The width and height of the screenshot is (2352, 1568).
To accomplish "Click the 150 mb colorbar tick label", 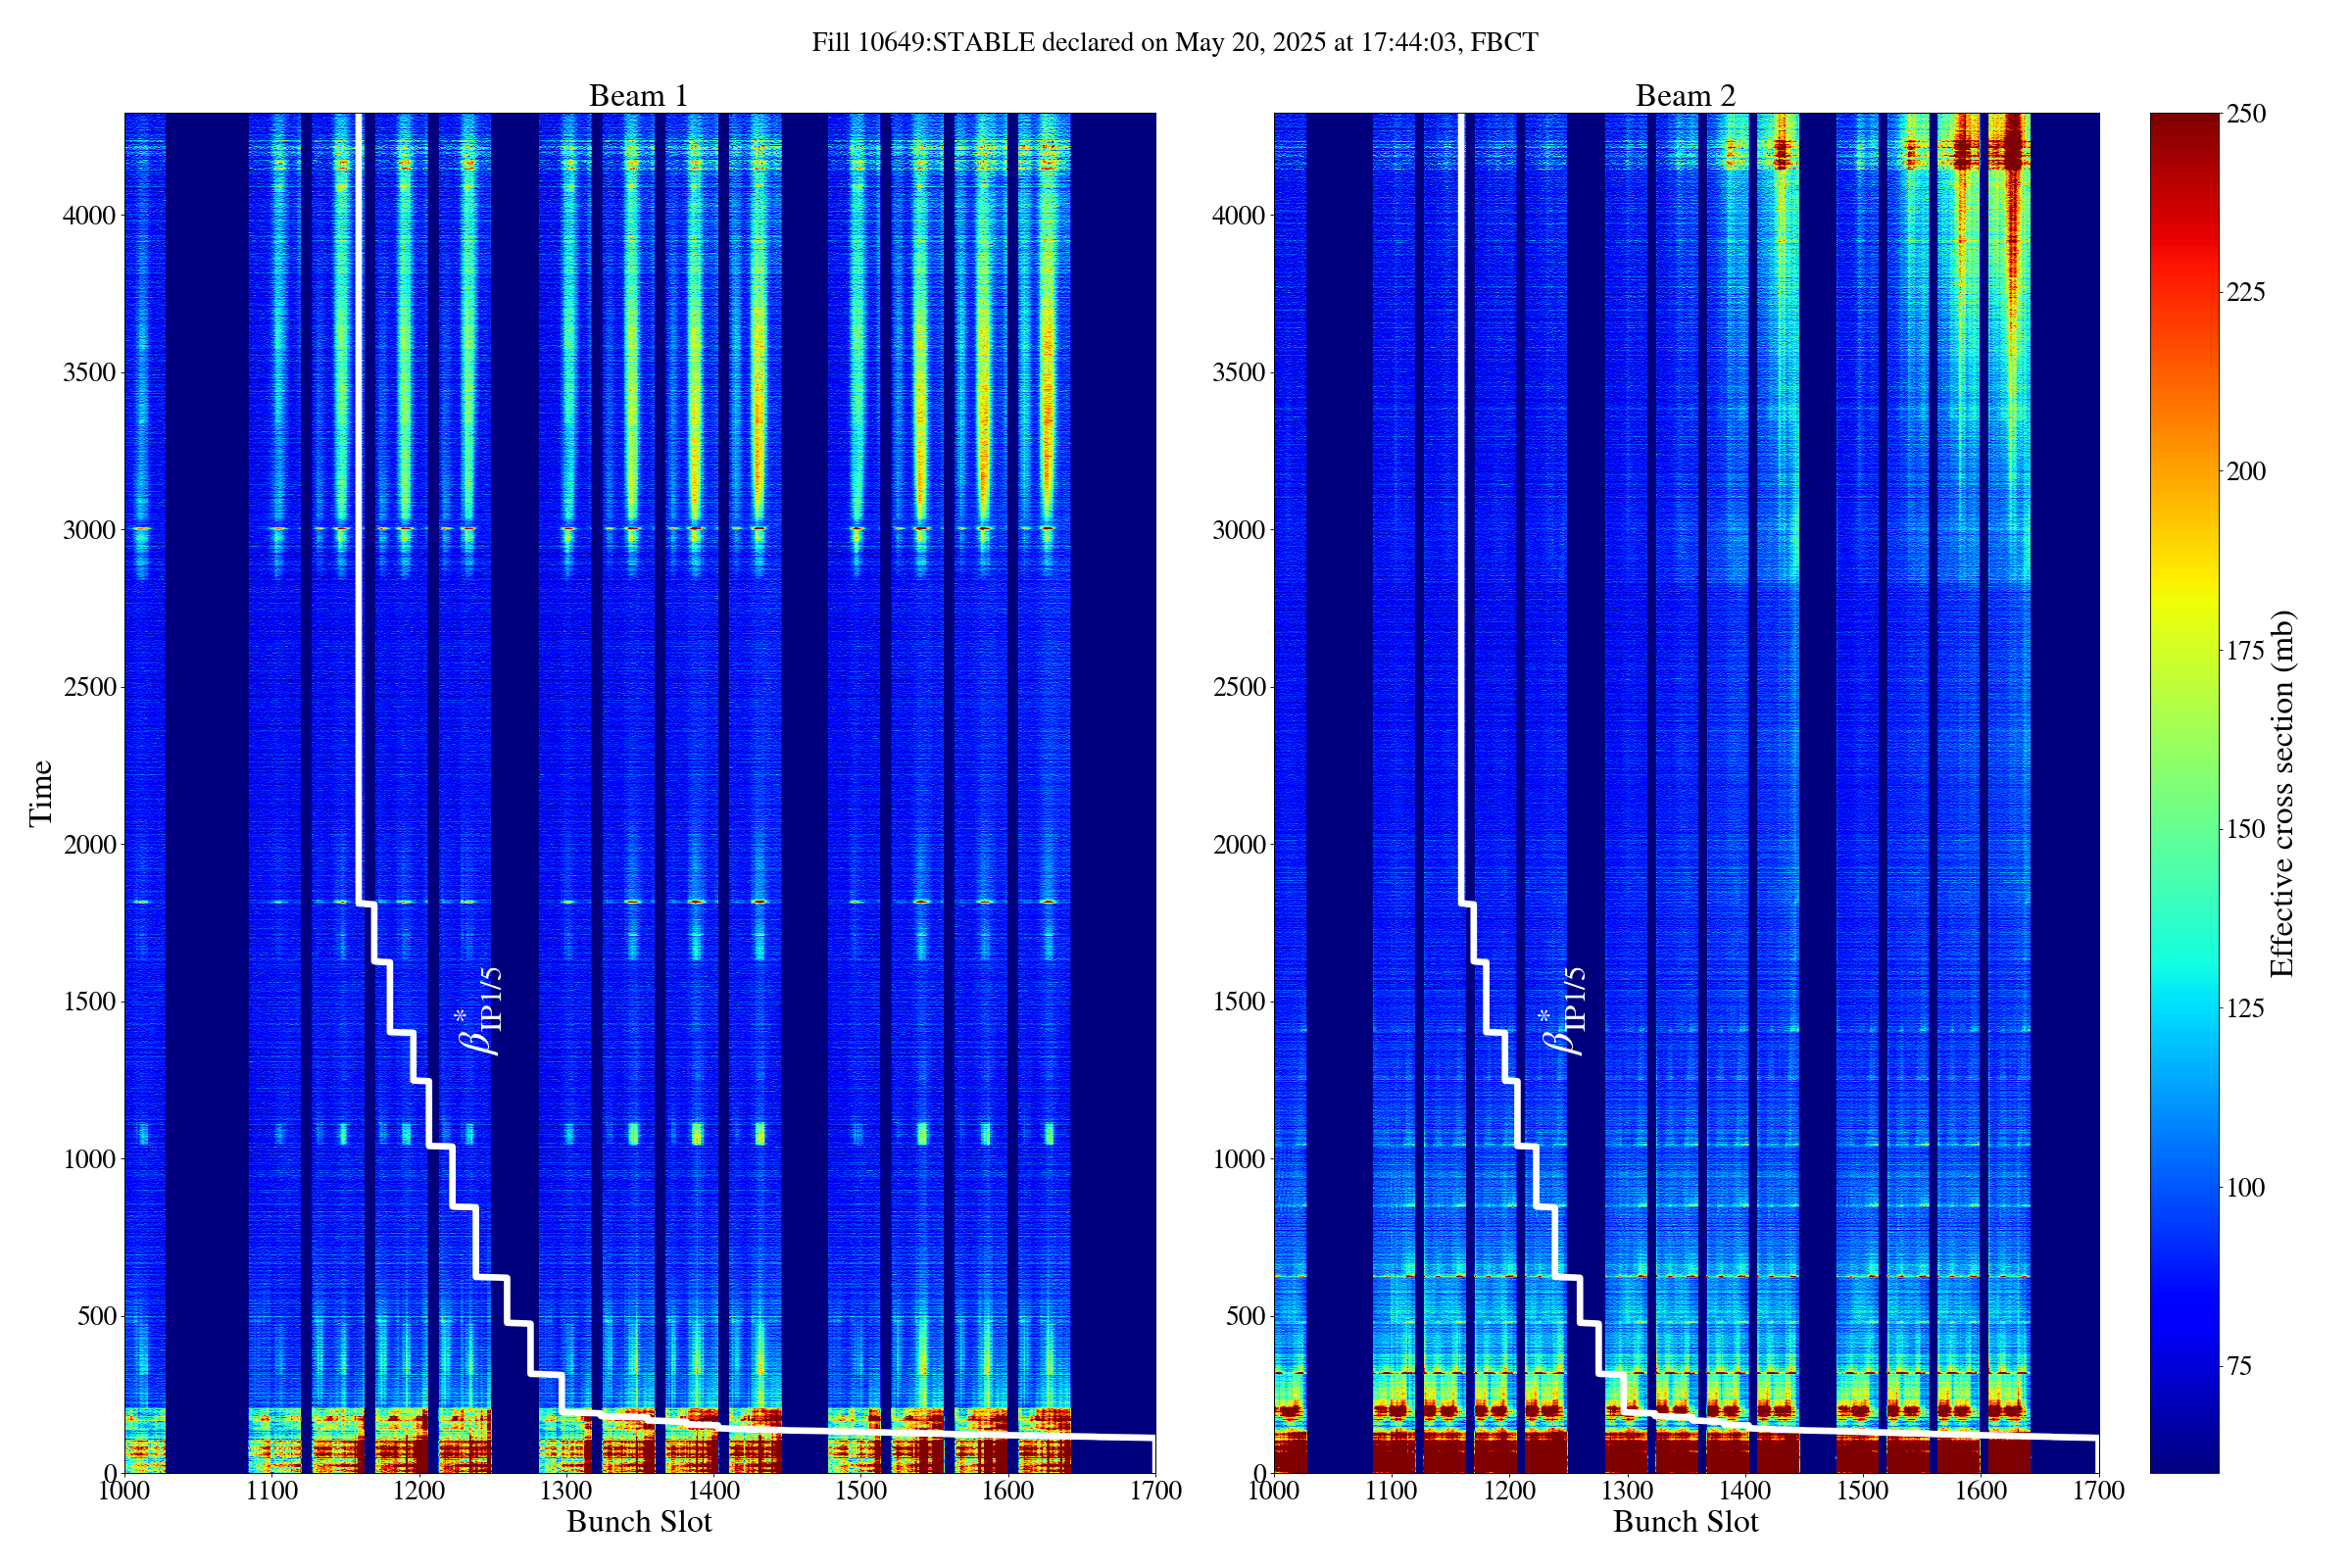I will click(x=2245, y=830).
